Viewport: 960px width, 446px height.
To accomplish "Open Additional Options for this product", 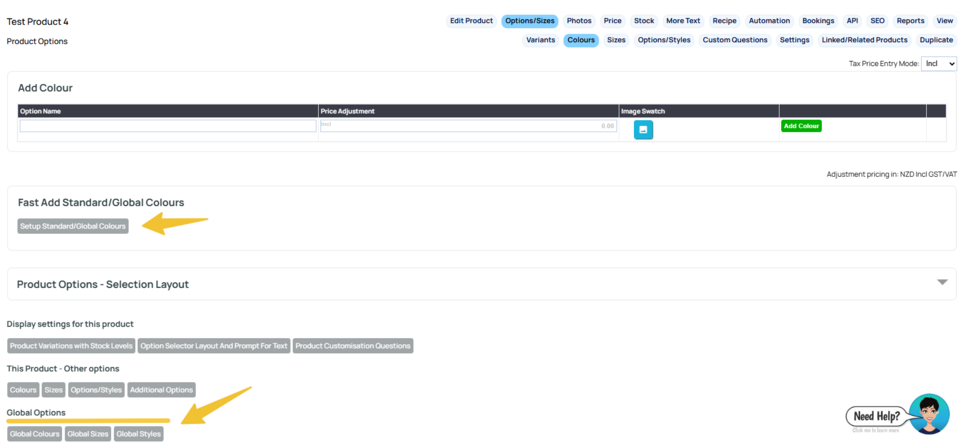I will (x=162, y=390).
